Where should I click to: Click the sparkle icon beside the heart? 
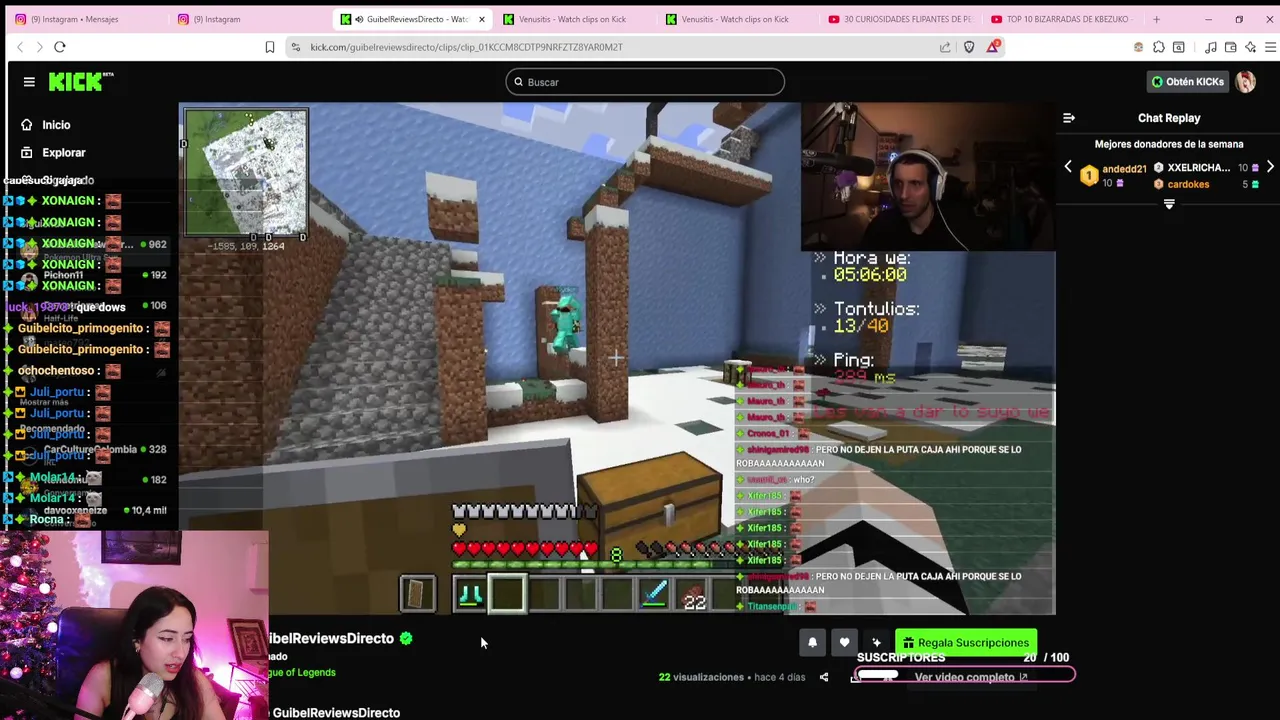(876, 643)
